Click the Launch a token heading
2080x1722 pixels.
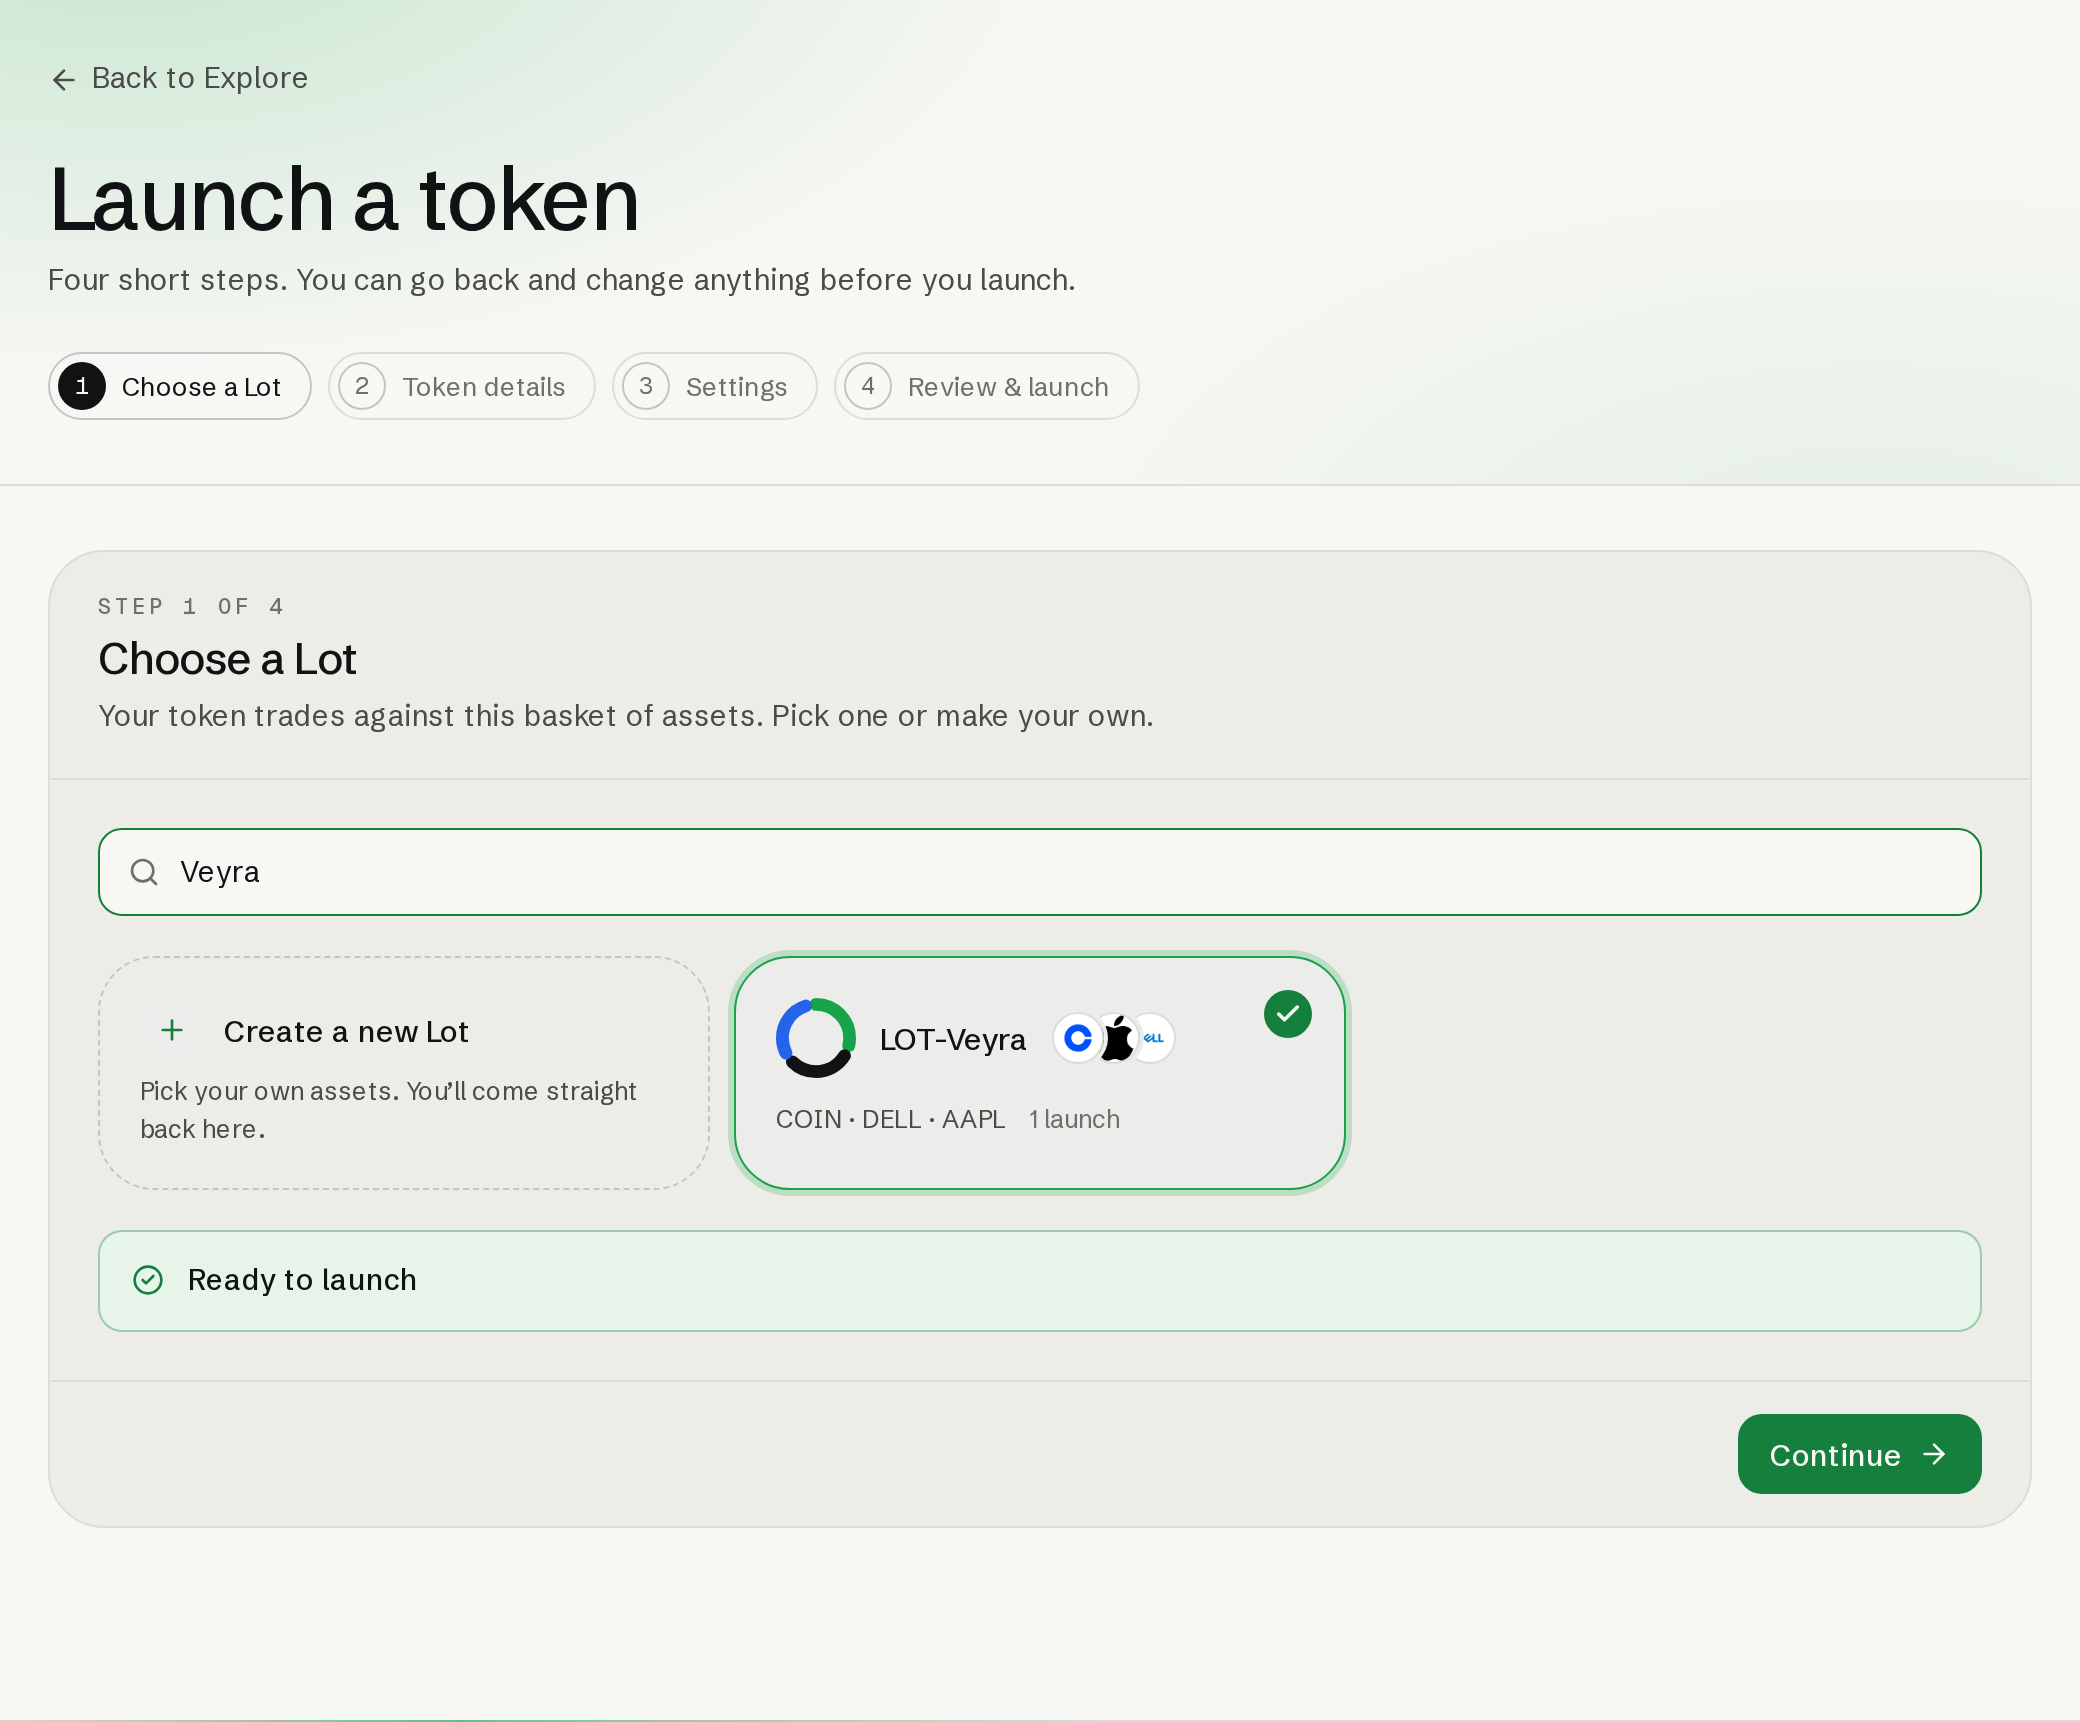click(345, 200)
